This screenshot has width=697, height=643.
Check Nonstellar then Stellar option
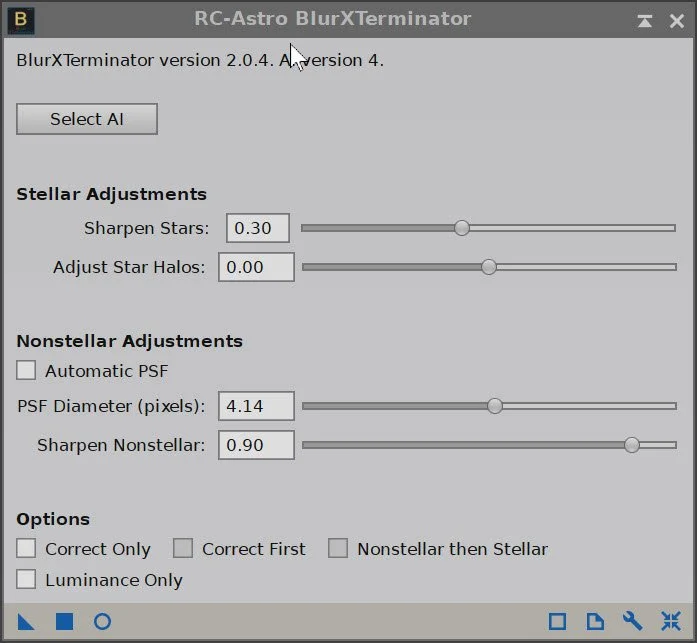tap(338, 548)
